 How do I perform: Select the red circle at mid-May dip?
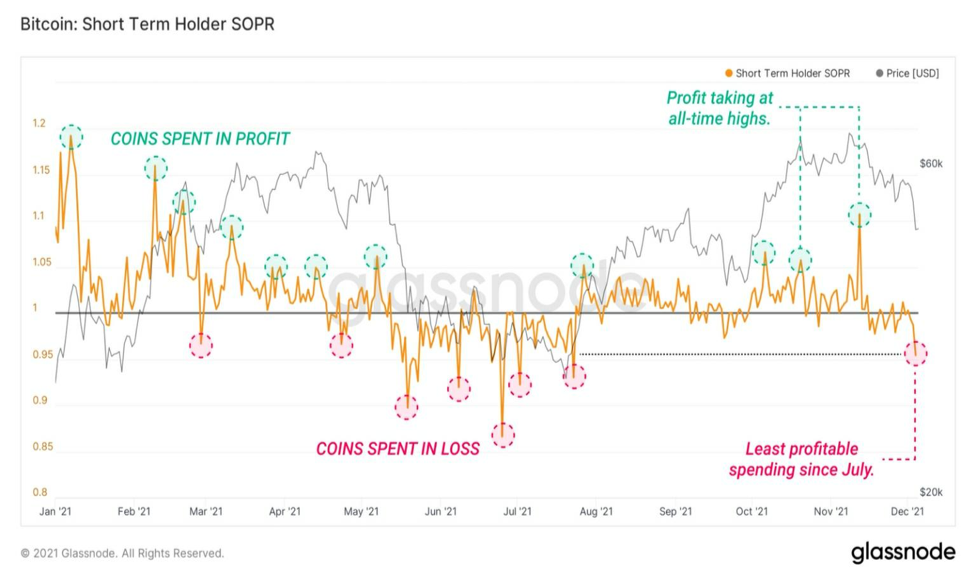click(406, 408)
